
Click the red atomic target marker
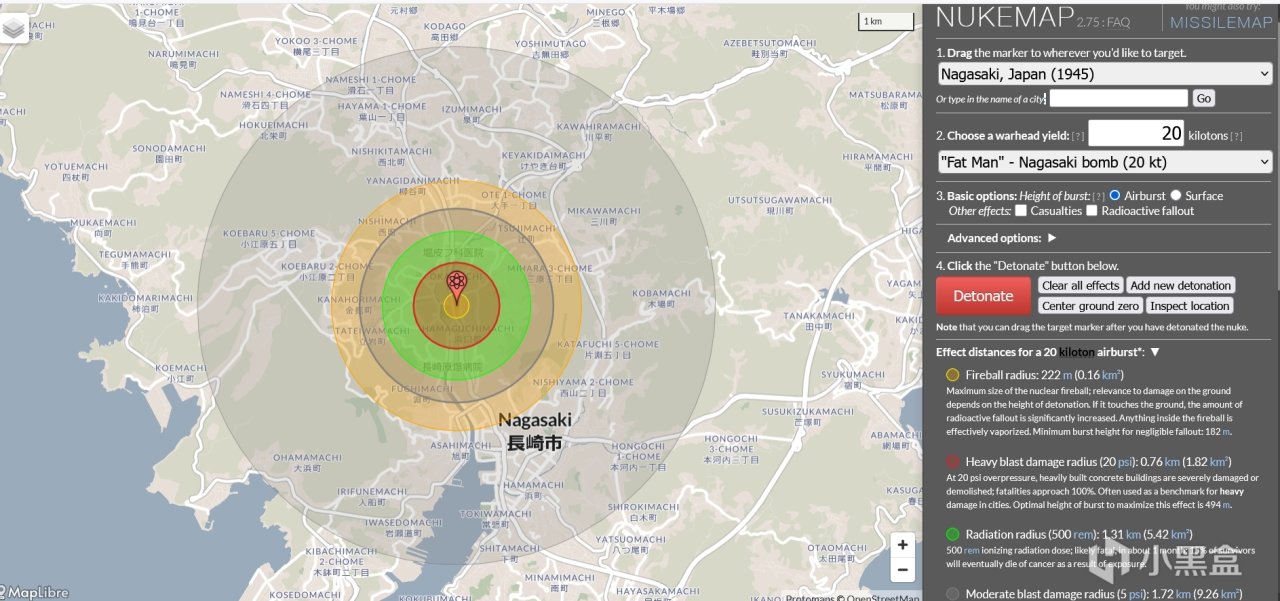tap(456, 287)
